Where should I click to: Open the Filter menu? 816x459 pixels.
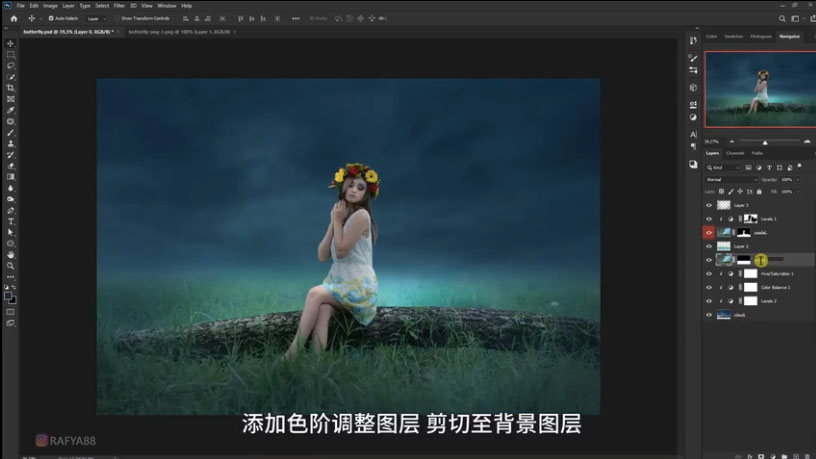119,6
